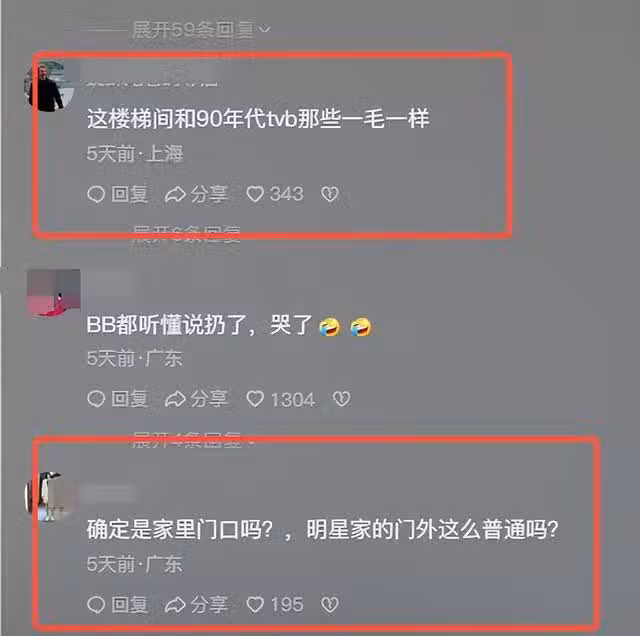Screen dimensions: 640x636
Task: Reply to the 确定是家里门口吗 comment
Action: (117, 605)
